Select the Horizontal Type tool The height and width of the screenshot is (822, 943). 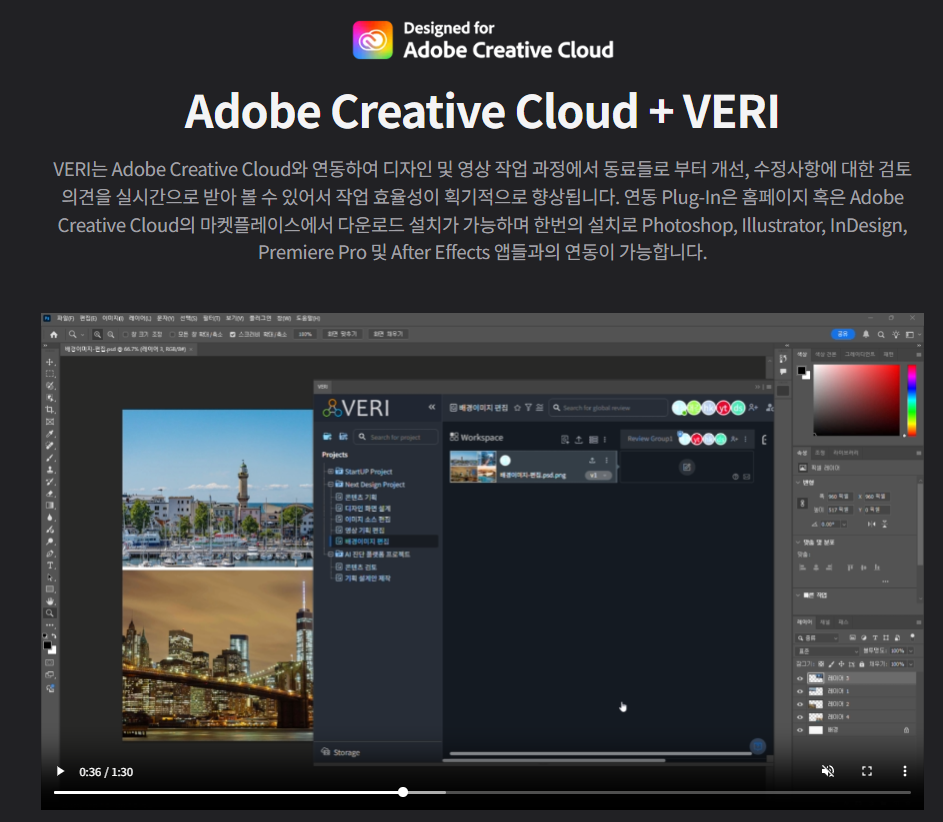(50, 565)
